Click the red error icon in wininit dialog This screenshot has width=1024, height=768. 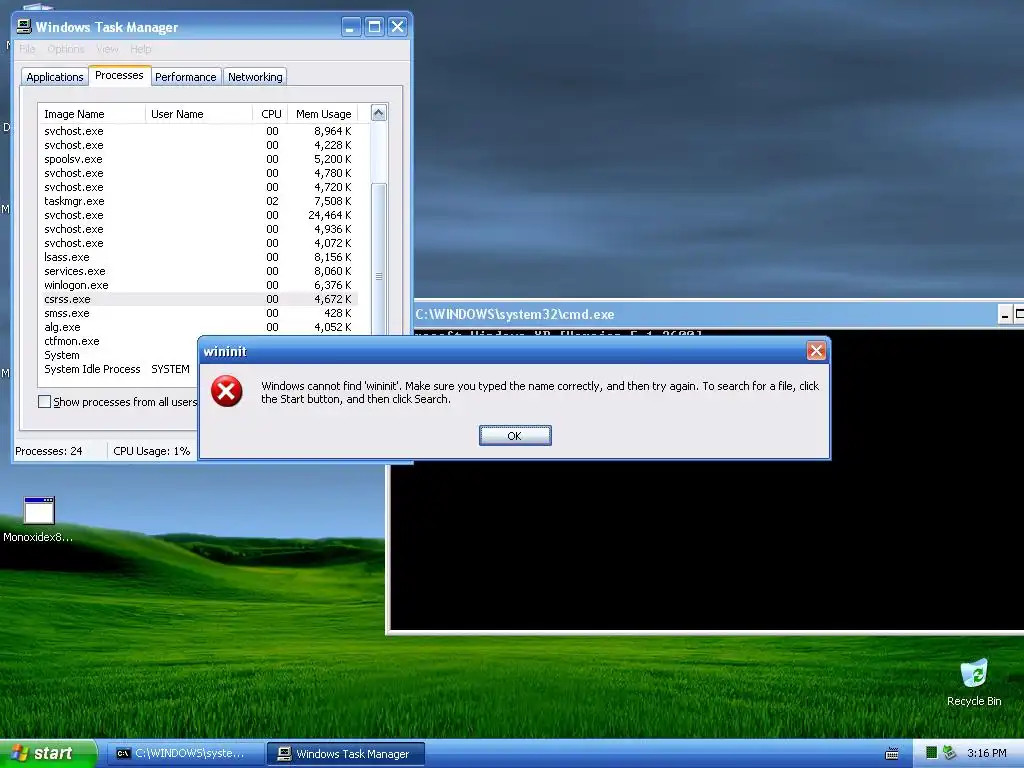[227, 391]
